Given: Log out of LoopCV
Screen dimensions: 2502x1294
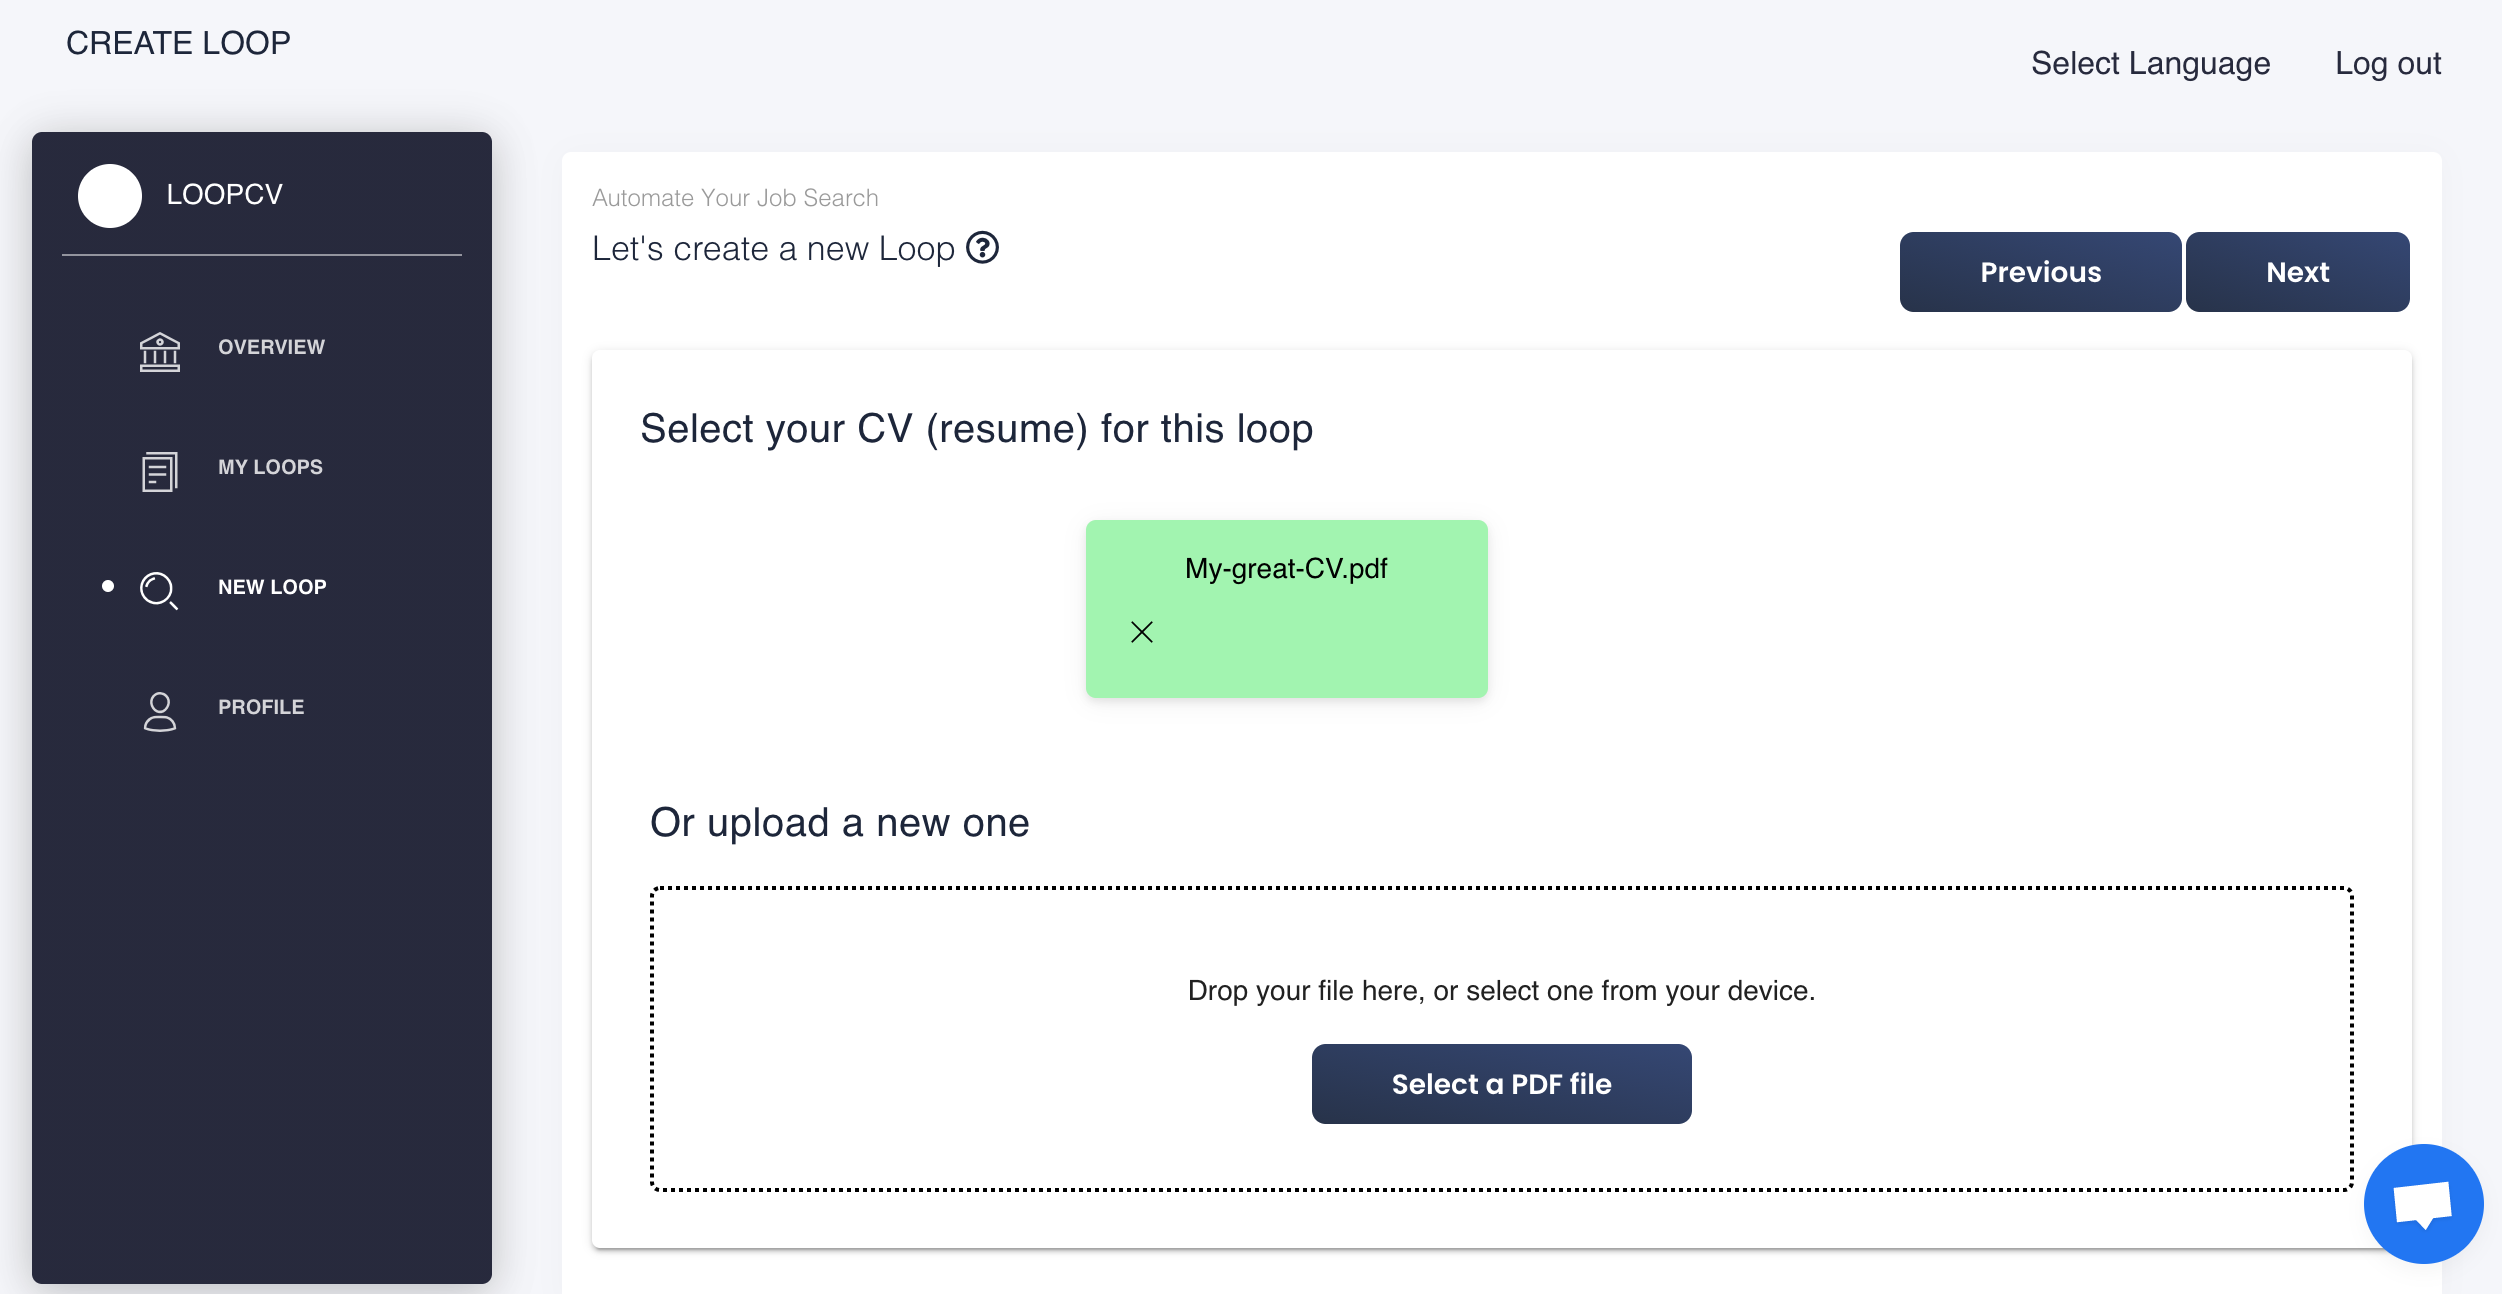Looking at the screenshot, I should pos(2389,63).
